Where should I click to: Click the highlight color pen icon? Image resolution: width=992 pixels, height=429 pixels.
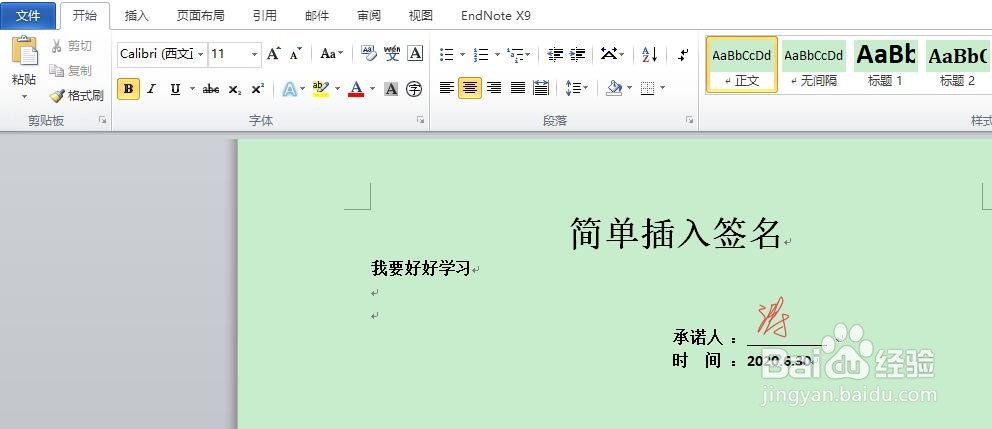click(321, 89)
